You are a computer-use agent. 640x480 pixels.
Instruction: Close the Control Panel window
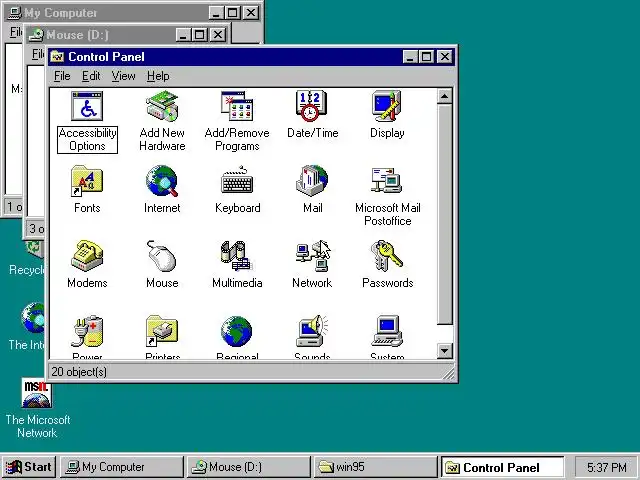coord(444,57)
